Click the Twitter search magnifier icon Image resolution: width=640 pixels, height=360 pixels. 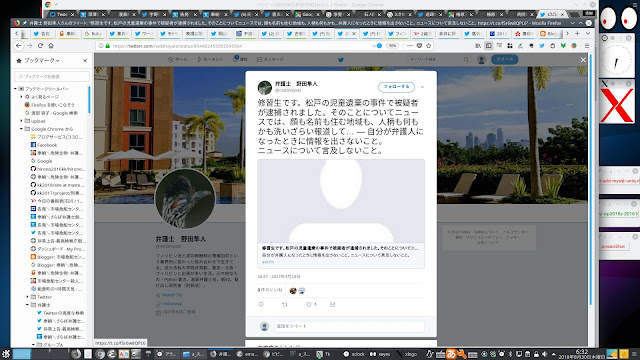tap(466, 60)
